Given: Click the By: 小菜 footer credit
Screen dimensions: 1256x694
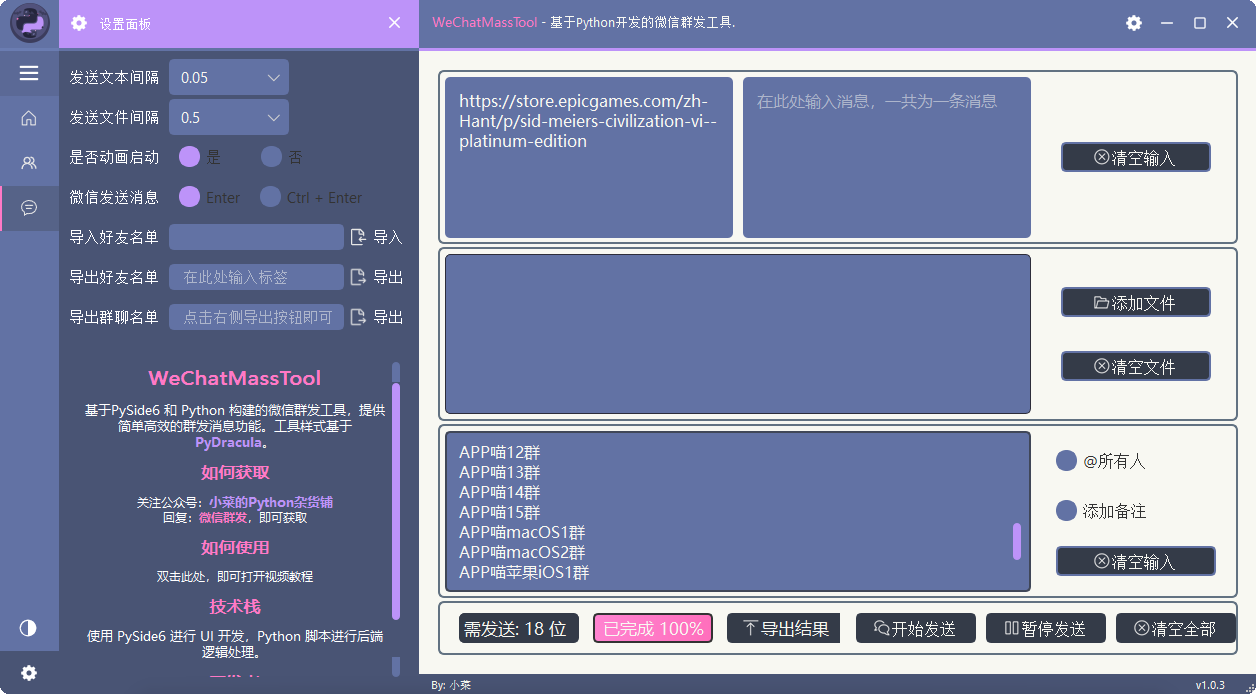Looking at the screenshot, I should point(451,685).
